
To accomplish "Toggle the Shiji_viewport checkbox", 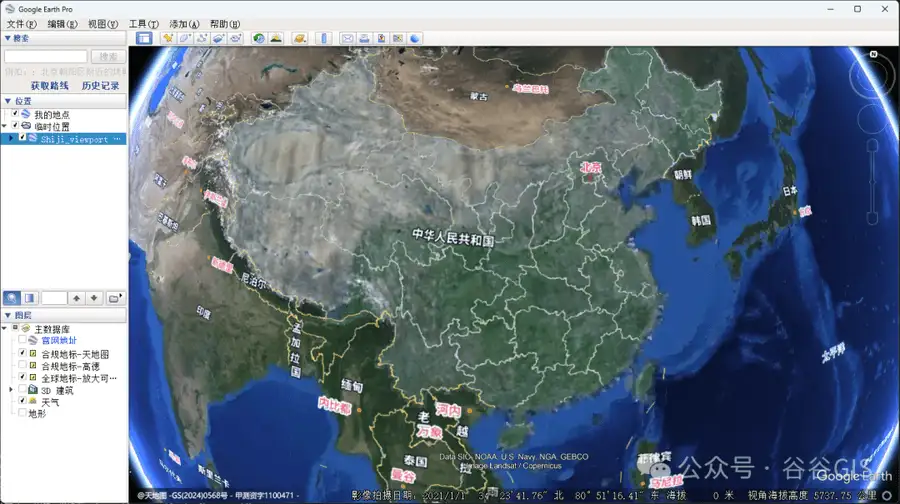I will [22, 138].
